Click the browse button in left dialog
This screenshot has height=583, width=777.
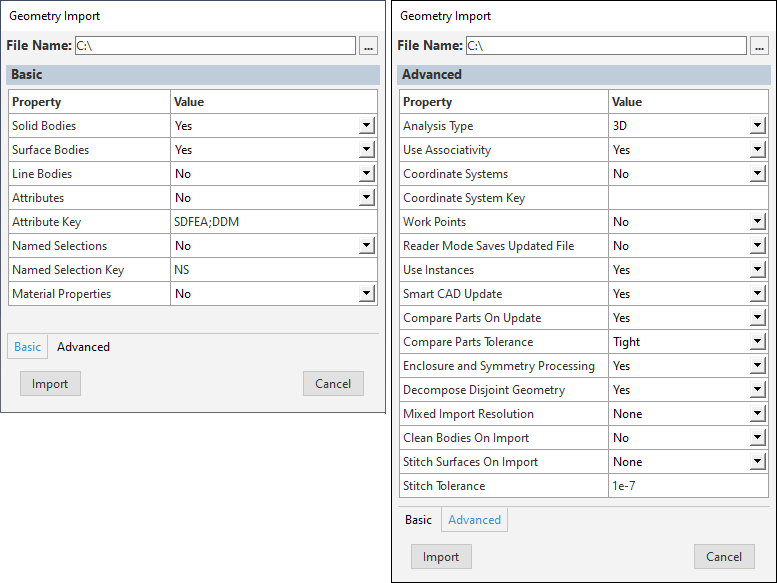click(x=368, y=46)
